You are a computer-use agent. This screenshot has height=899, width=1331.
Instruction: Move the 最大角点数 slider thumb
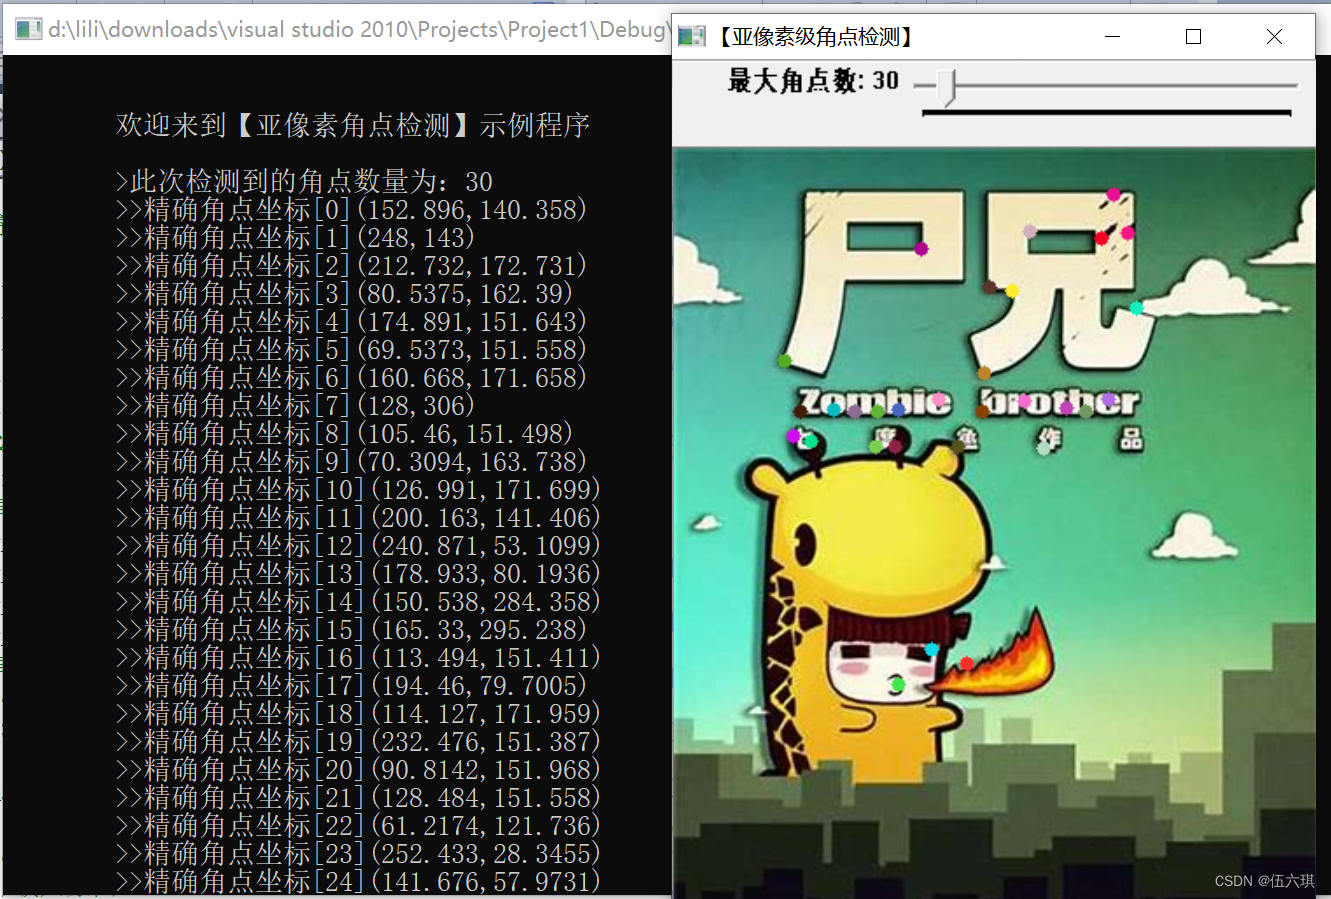[948, 87]
